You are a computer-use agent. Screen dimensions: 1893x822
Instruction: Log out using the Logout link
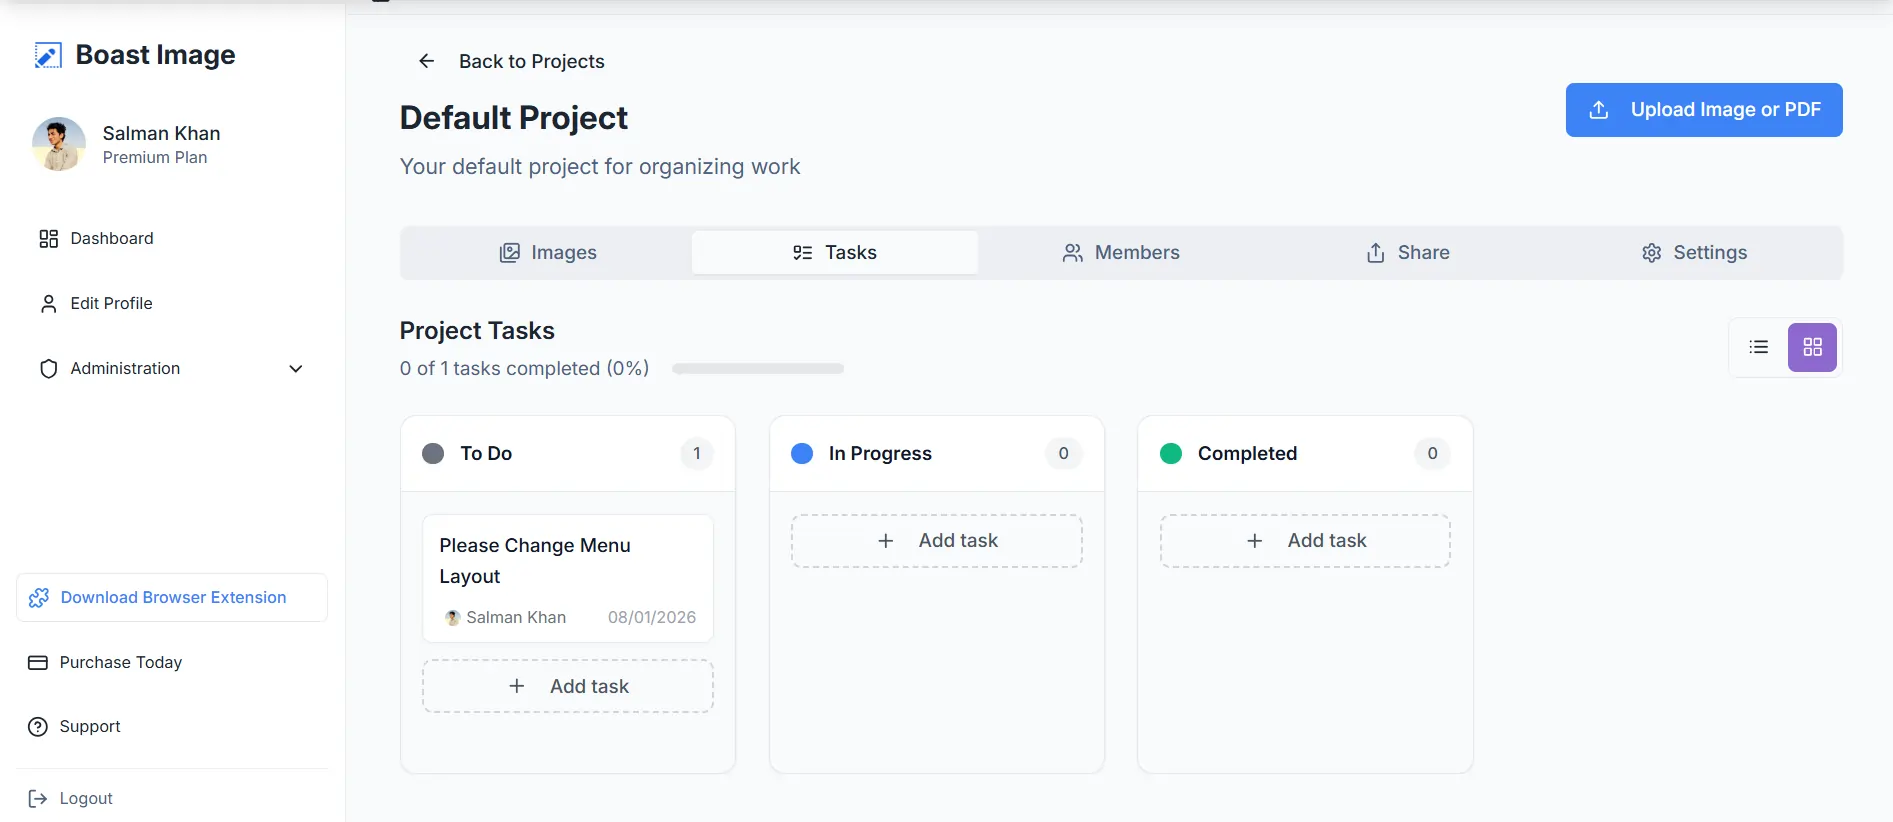pos(86,798)
